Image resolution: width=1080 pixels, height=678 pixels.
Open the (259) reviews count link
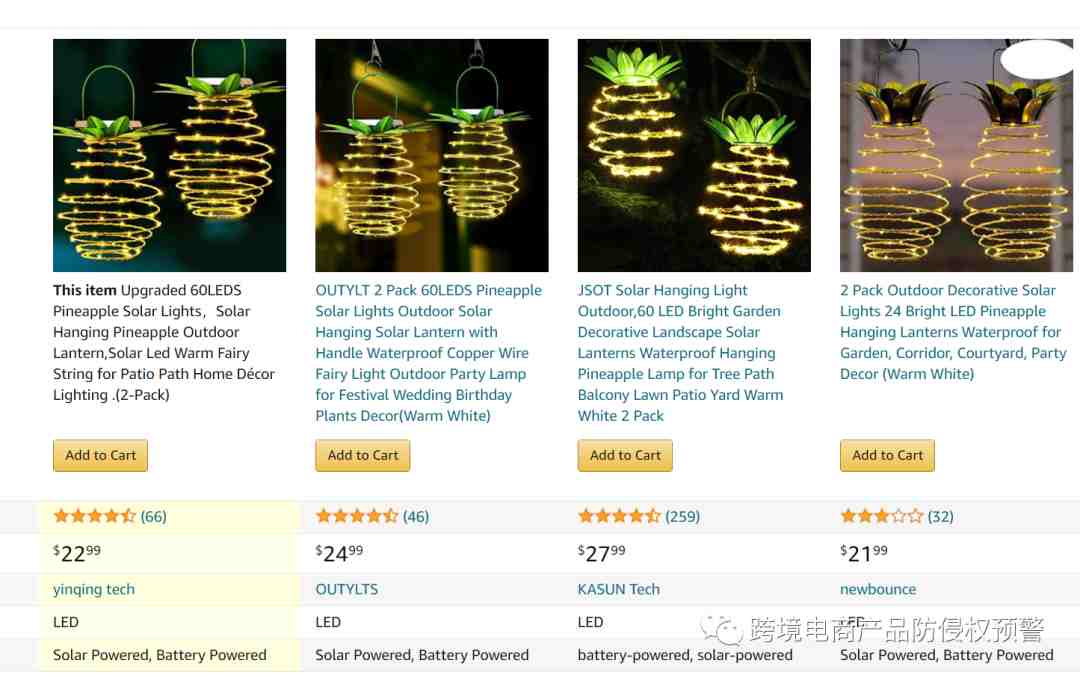pos(683,516)
